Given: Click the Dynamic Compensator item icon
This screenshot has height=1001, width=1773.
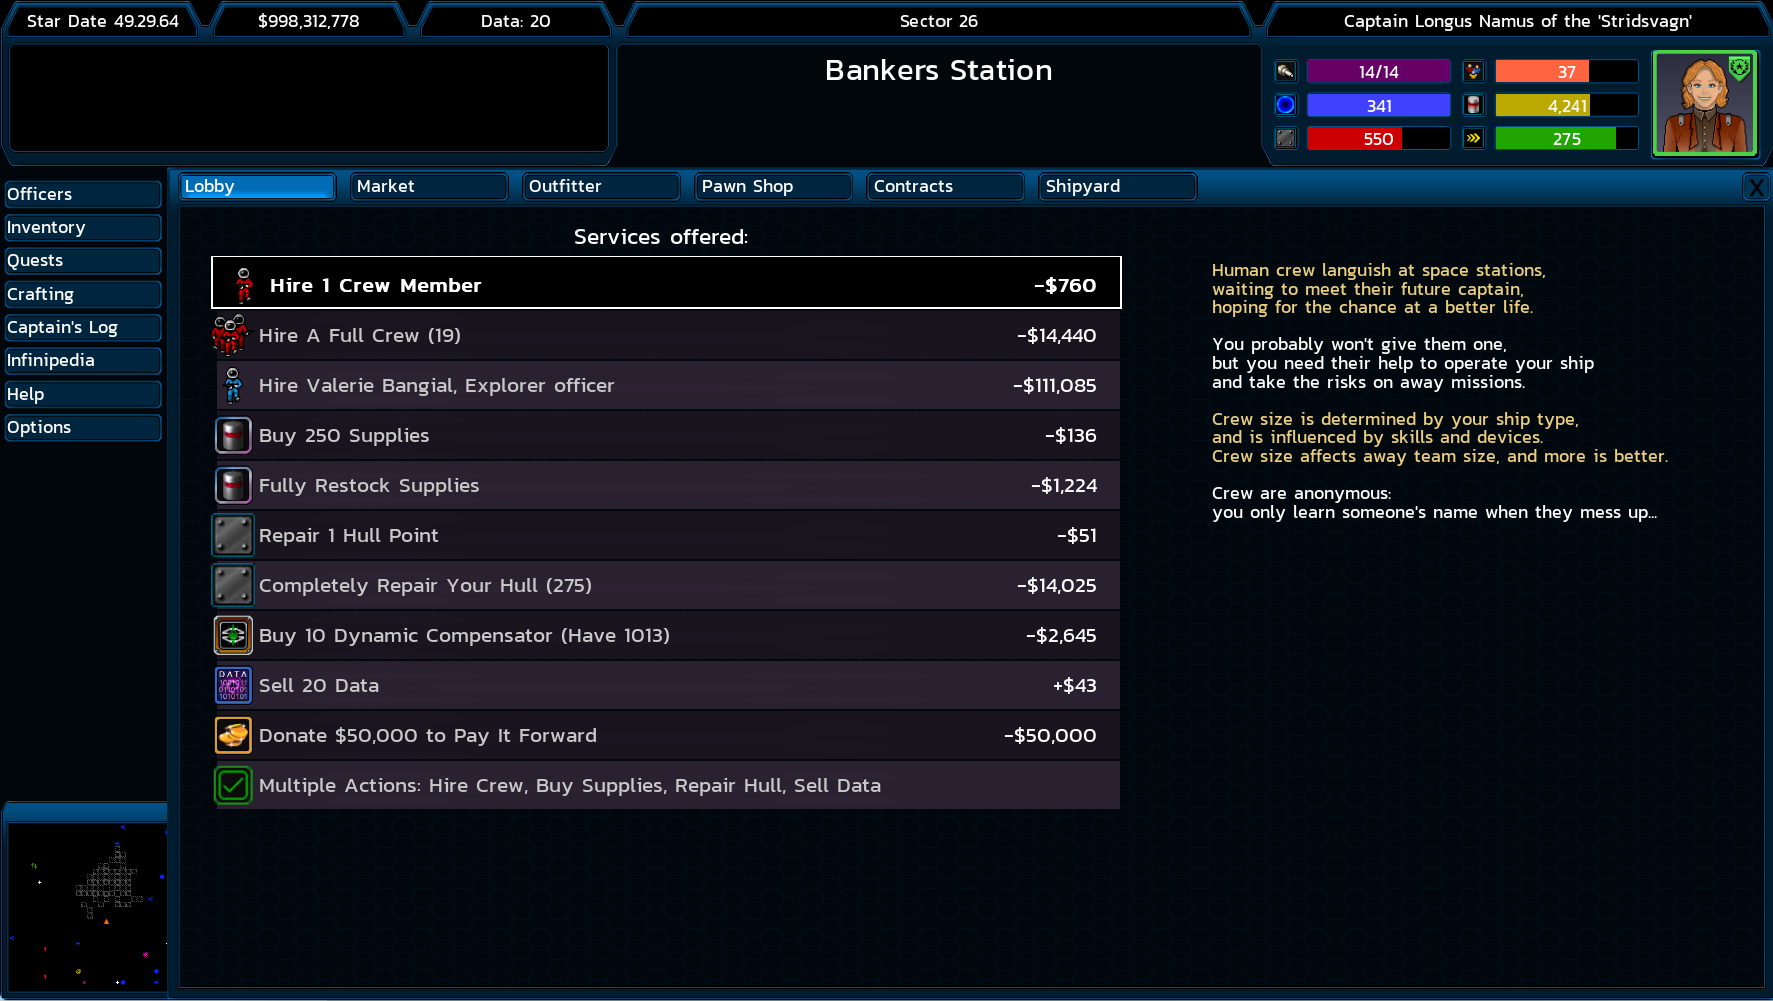Looking at the screenshot, I should (233, 635).
